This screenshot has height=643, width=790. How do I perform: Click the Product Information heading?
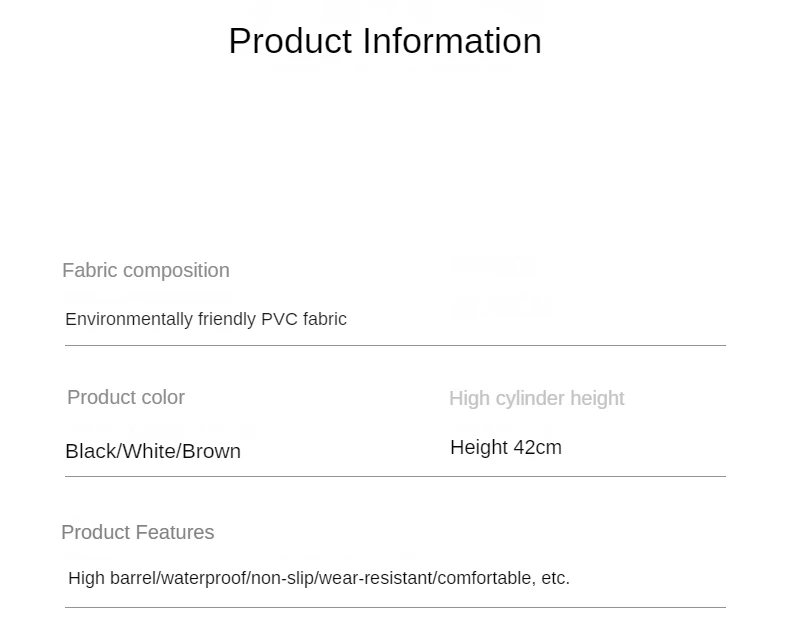pos(385,41)
